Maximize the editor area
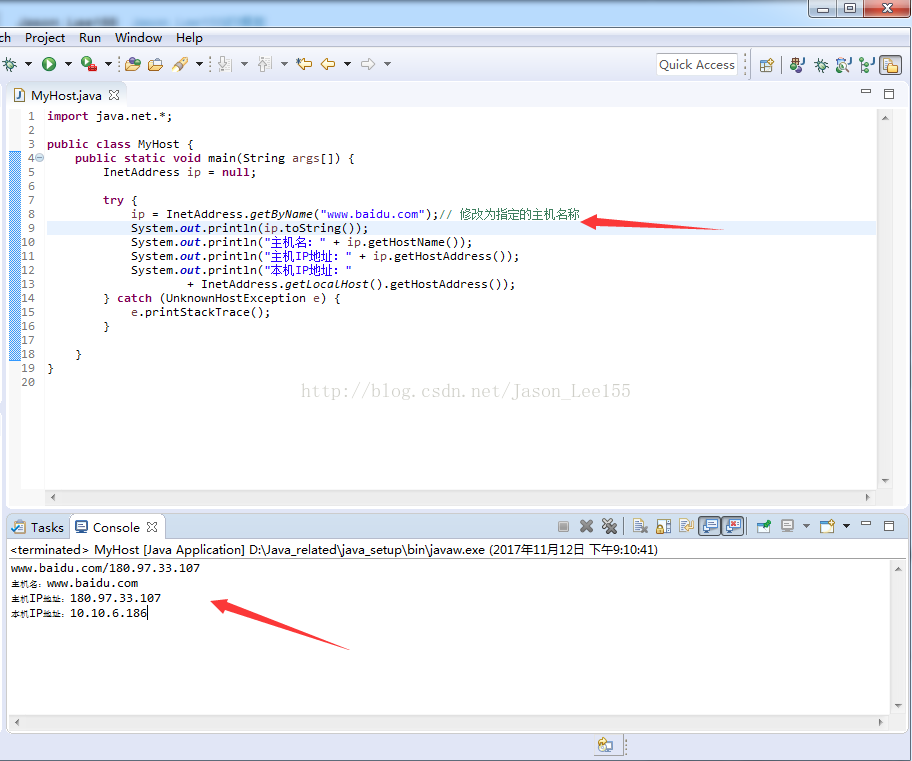The image size is (912, 761). [889, 94]
